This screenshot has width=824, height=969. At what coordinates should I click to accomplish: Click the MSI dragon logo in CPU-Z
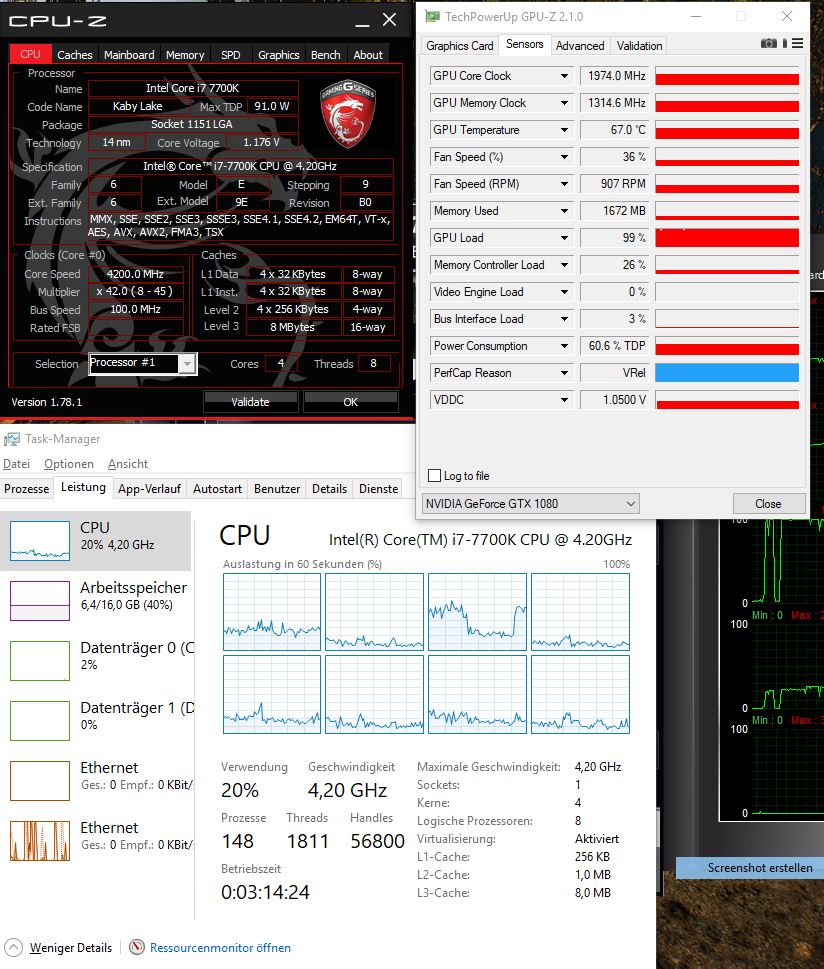tap(347, 114)
